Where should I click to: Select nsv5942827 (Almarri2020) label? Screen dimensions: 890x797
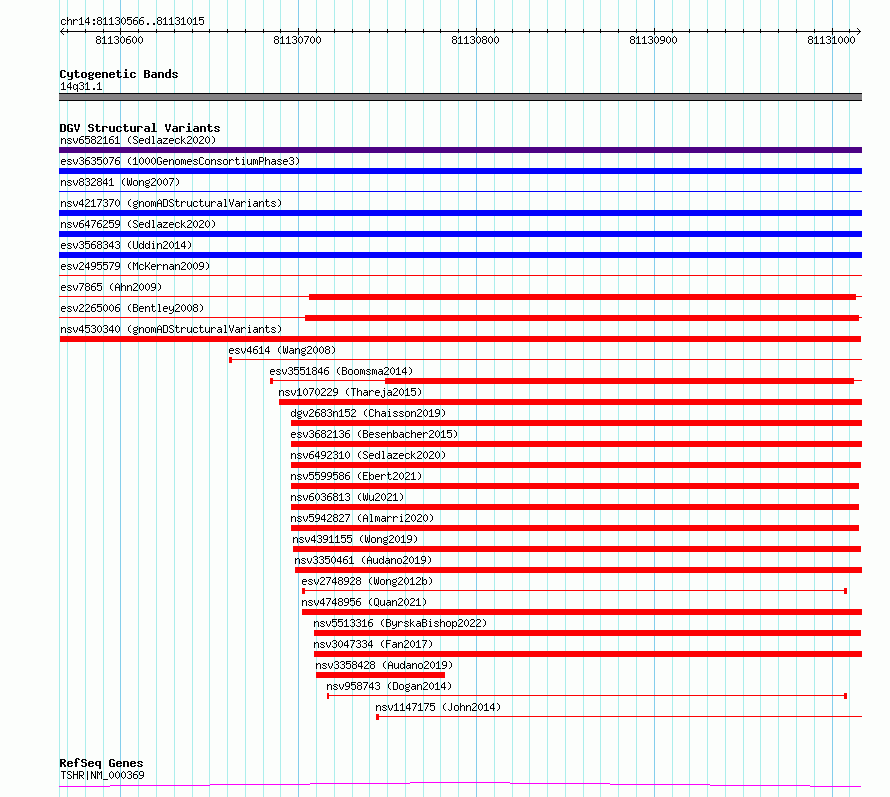pos(362,518)
